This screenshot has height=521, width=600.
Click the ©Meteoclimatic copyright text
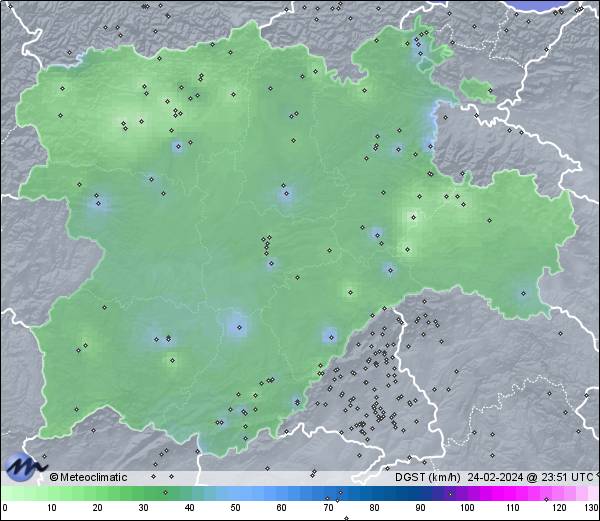click(x=88, y=477)
